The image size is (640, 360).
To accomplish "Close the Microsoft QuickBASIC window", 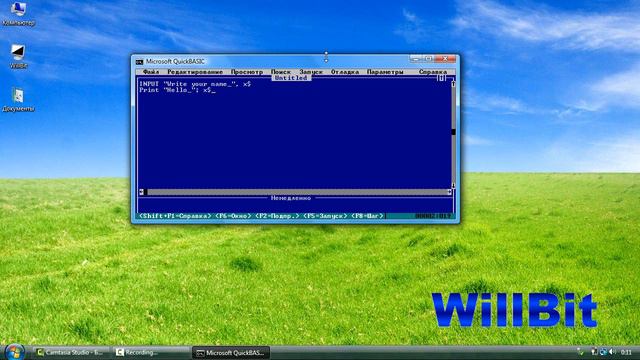I will pos(445,59).
